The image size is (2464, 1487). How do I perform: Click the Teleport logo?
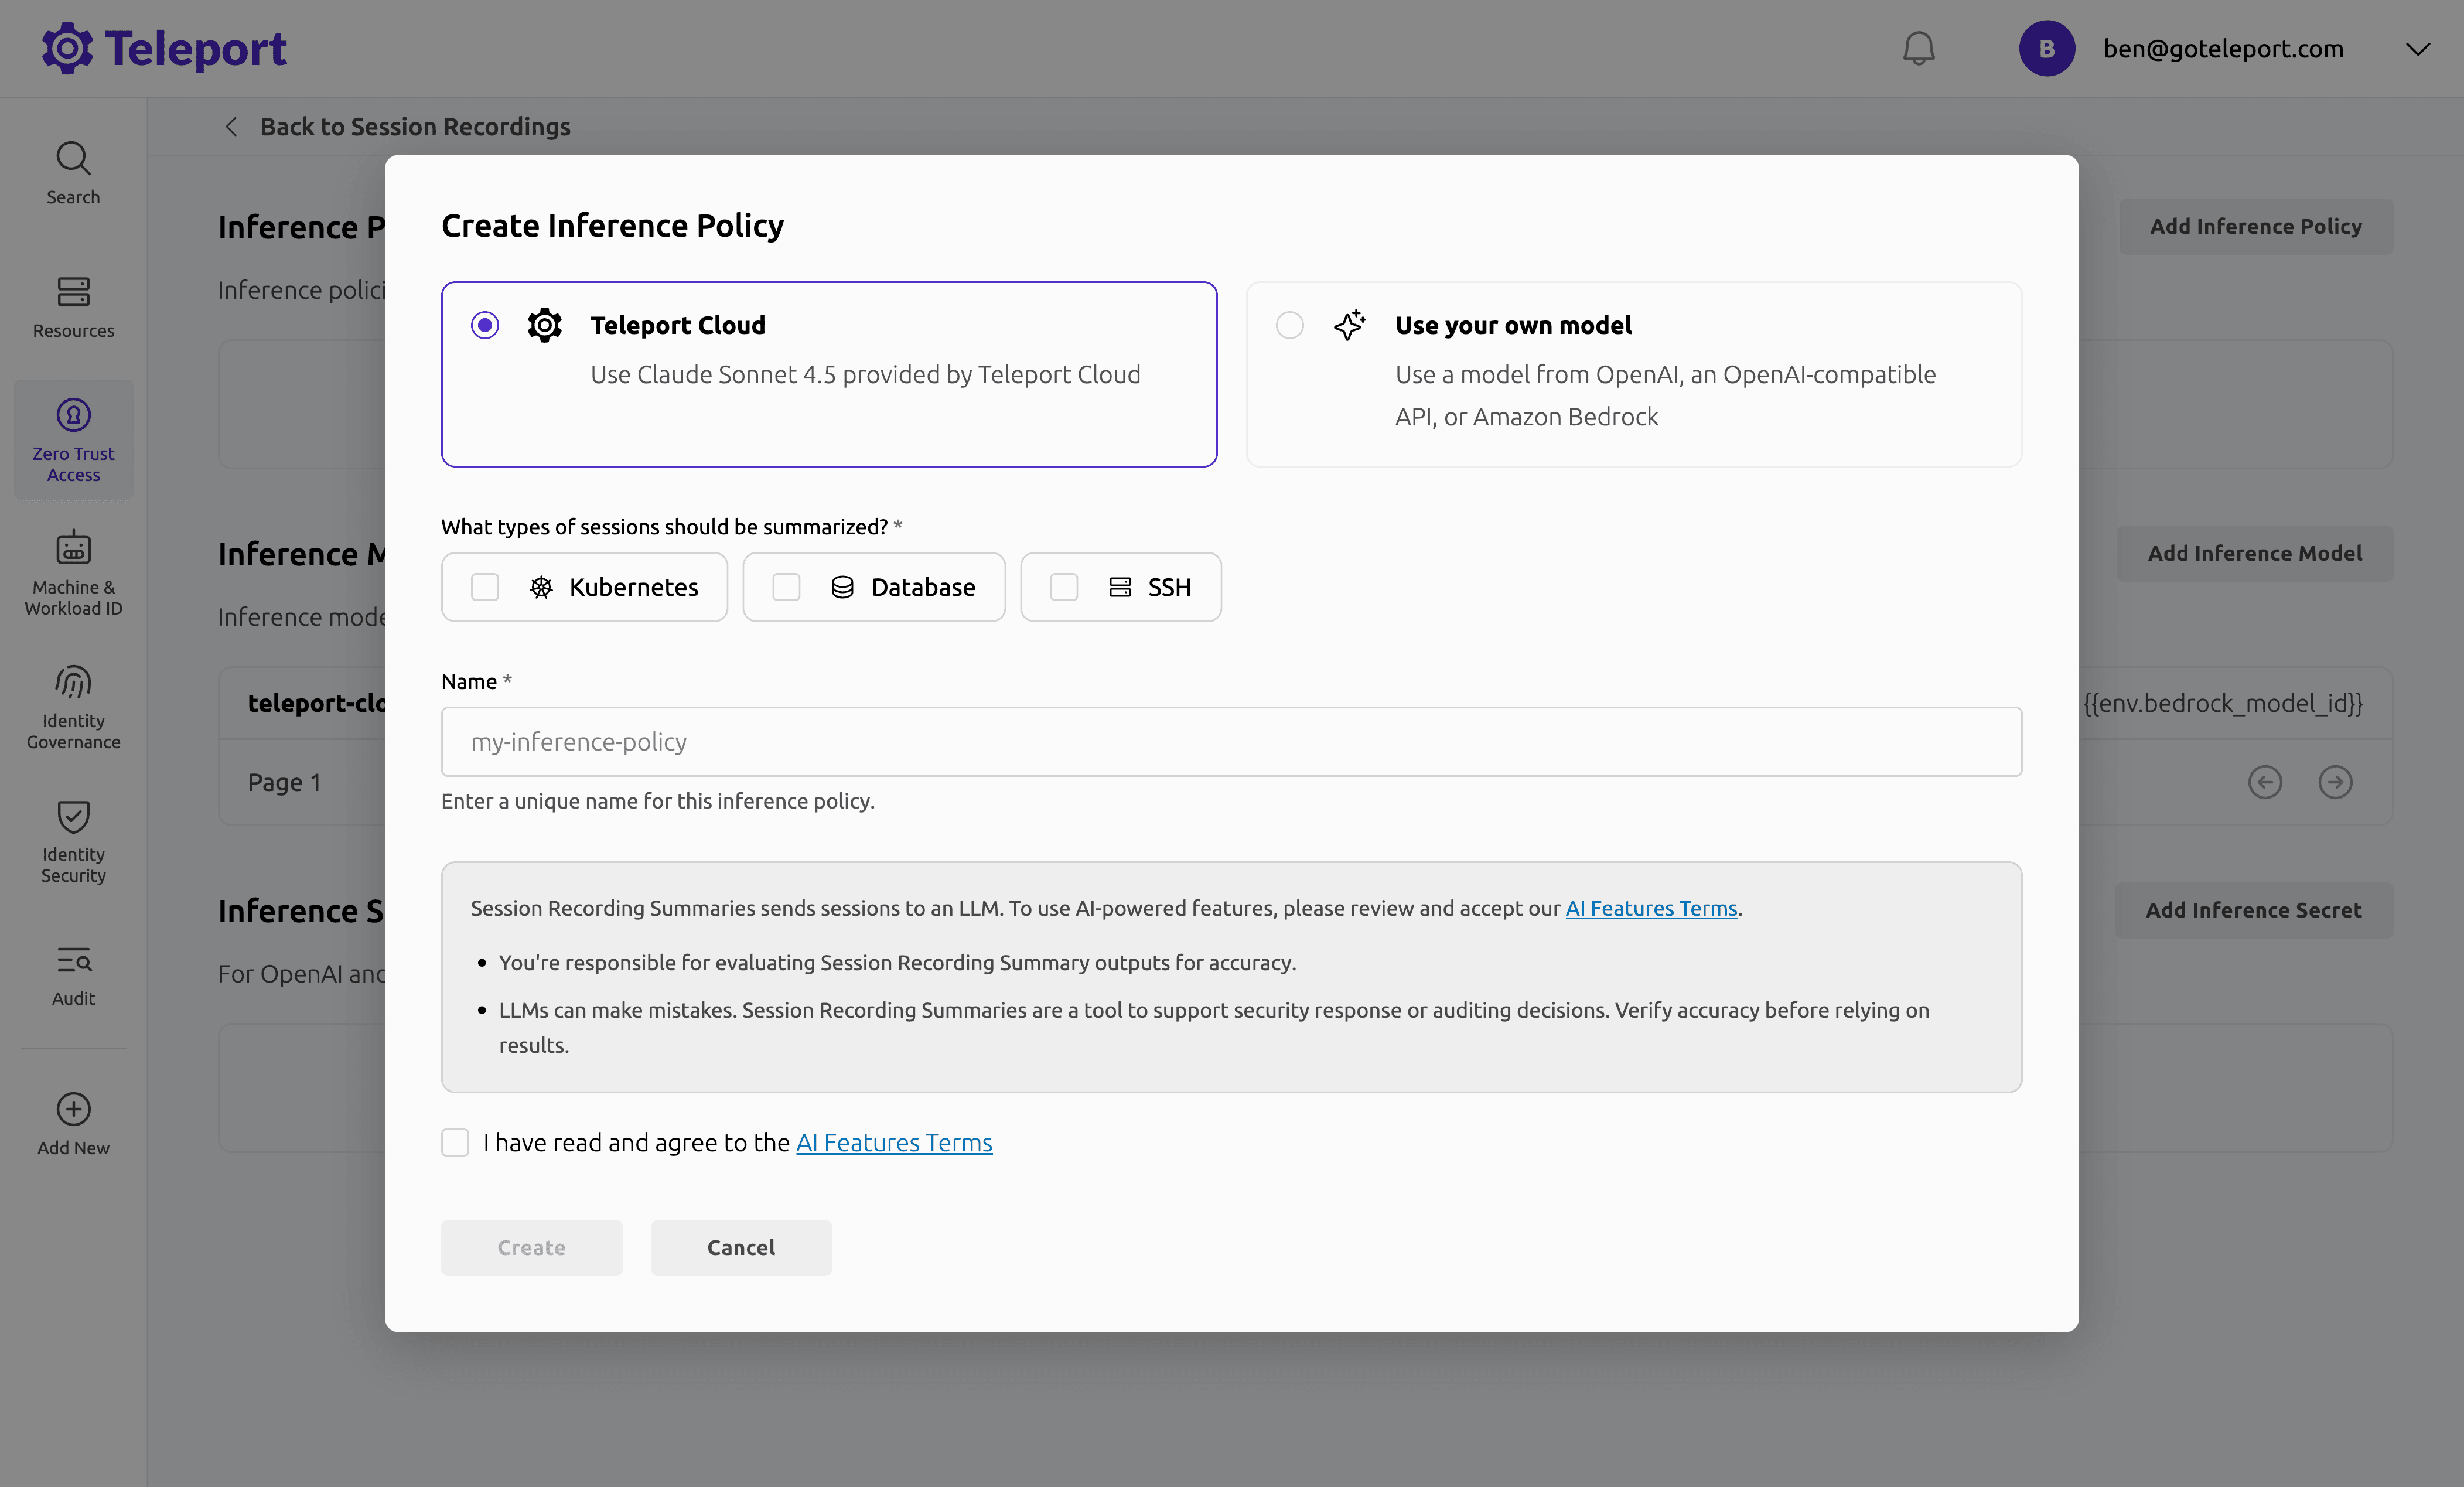[163, 47]
